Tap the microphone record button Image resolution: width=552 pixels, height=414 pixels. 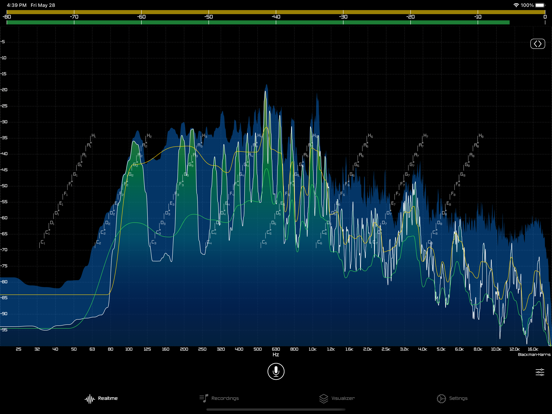(276, 371)
